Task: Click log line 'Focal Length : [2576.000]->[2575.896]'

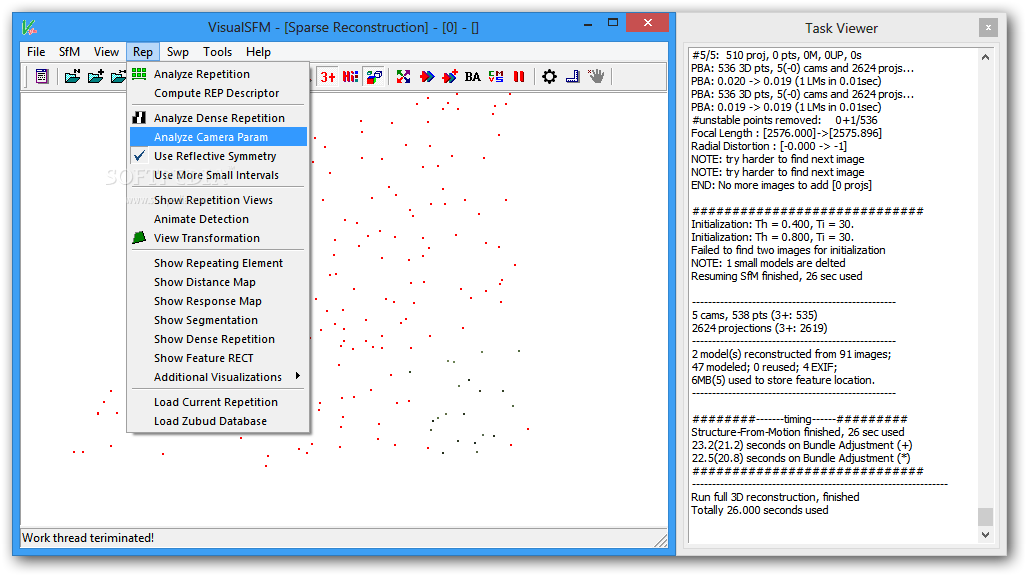Action: [786, 133]
